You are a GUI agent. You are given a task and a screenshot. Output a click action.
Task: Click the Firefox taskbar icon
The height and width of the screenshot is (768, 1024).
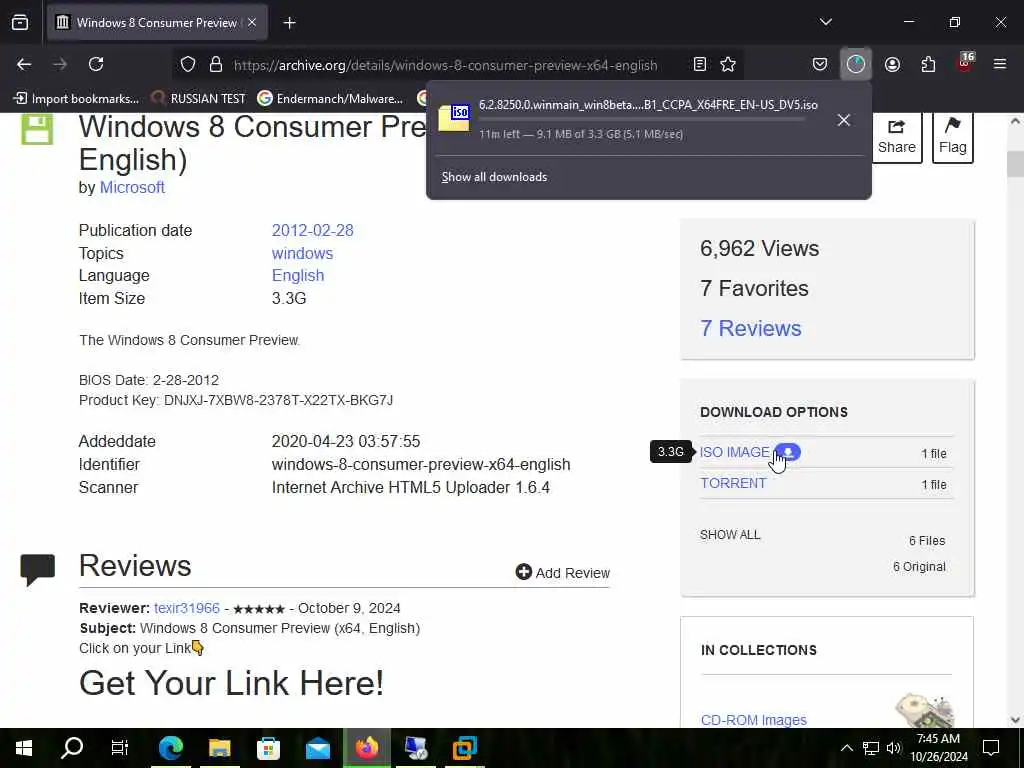[367, 748]
